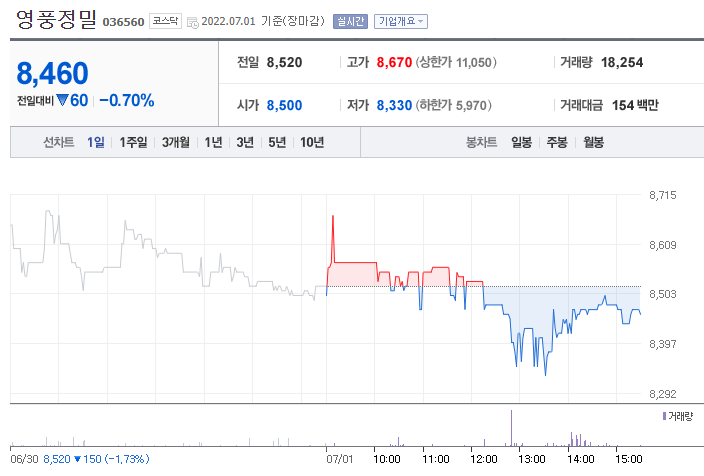Screen dimensions: 704x476
Task: Click the lower limit price 5,970
Action: 471,106
